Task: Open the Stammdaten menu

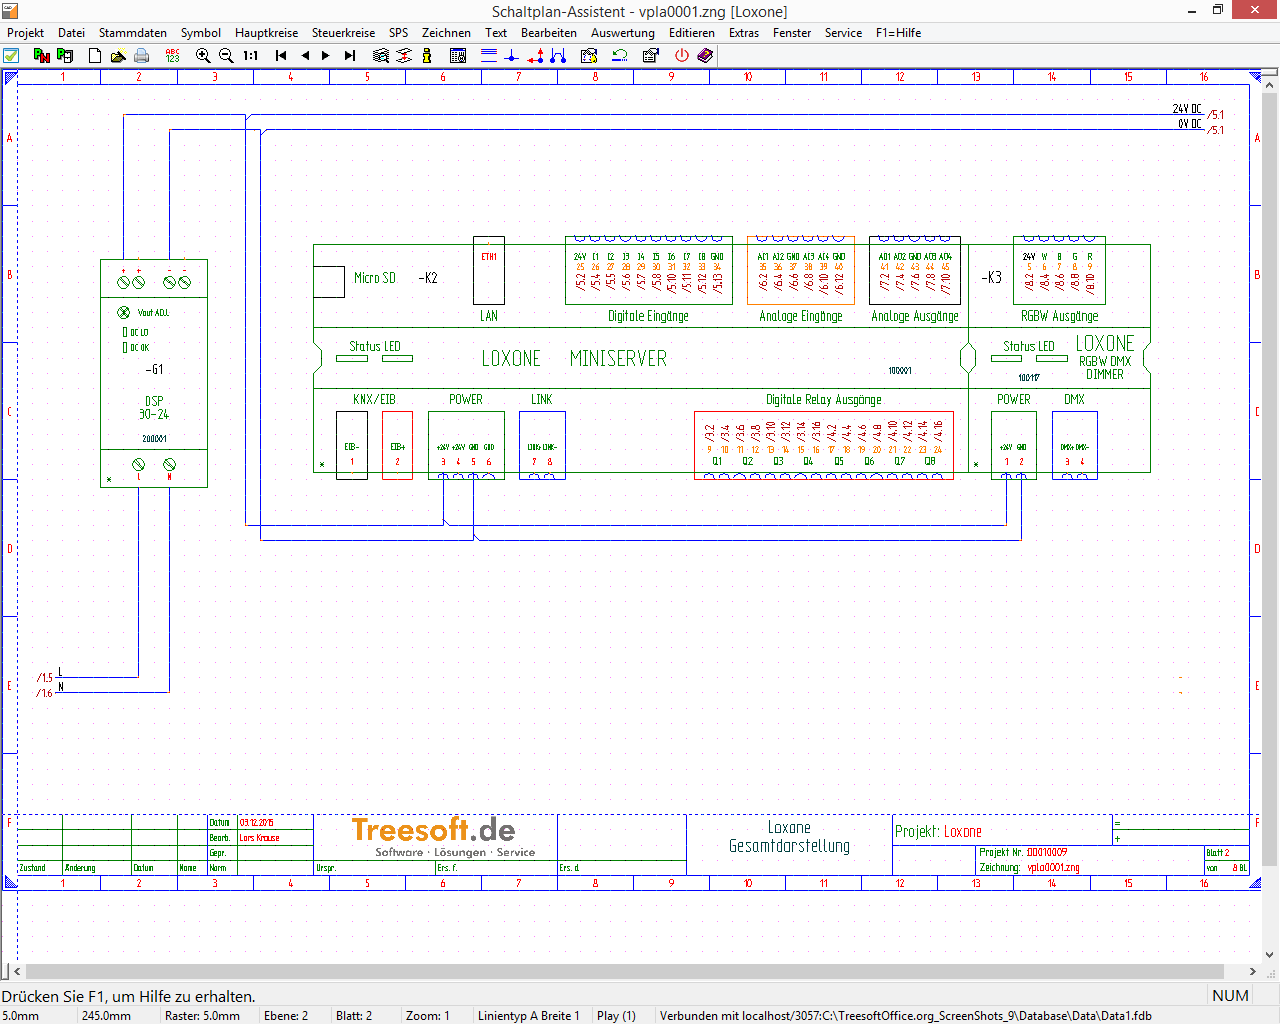Action: pos(132,33)
